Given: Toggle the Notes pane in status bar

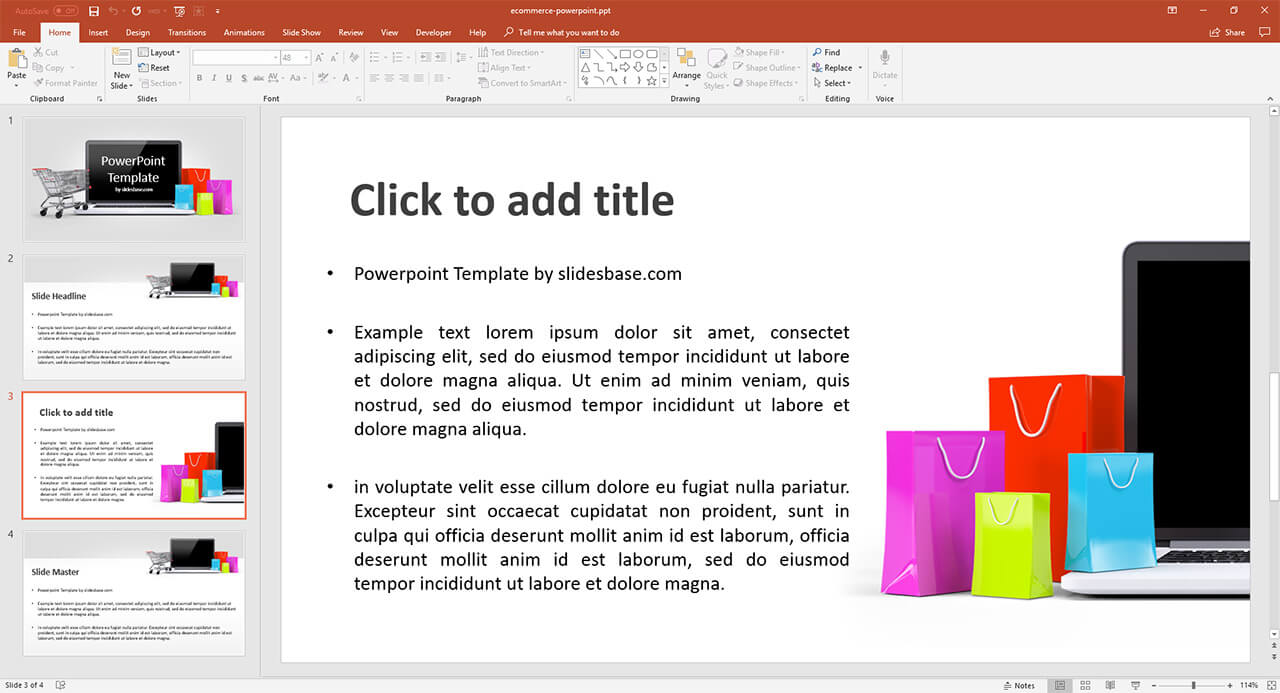Looking at the screenshot, I should click(1018, 685).
